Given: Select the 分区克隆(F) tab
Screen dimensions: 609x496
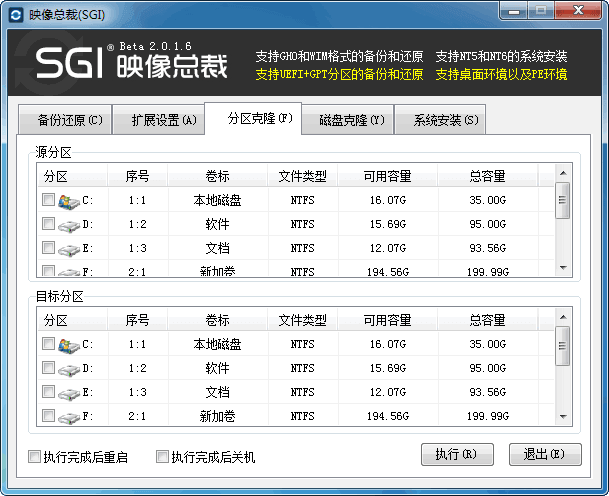Looking at the screenshot, I should tap(253, 118).
